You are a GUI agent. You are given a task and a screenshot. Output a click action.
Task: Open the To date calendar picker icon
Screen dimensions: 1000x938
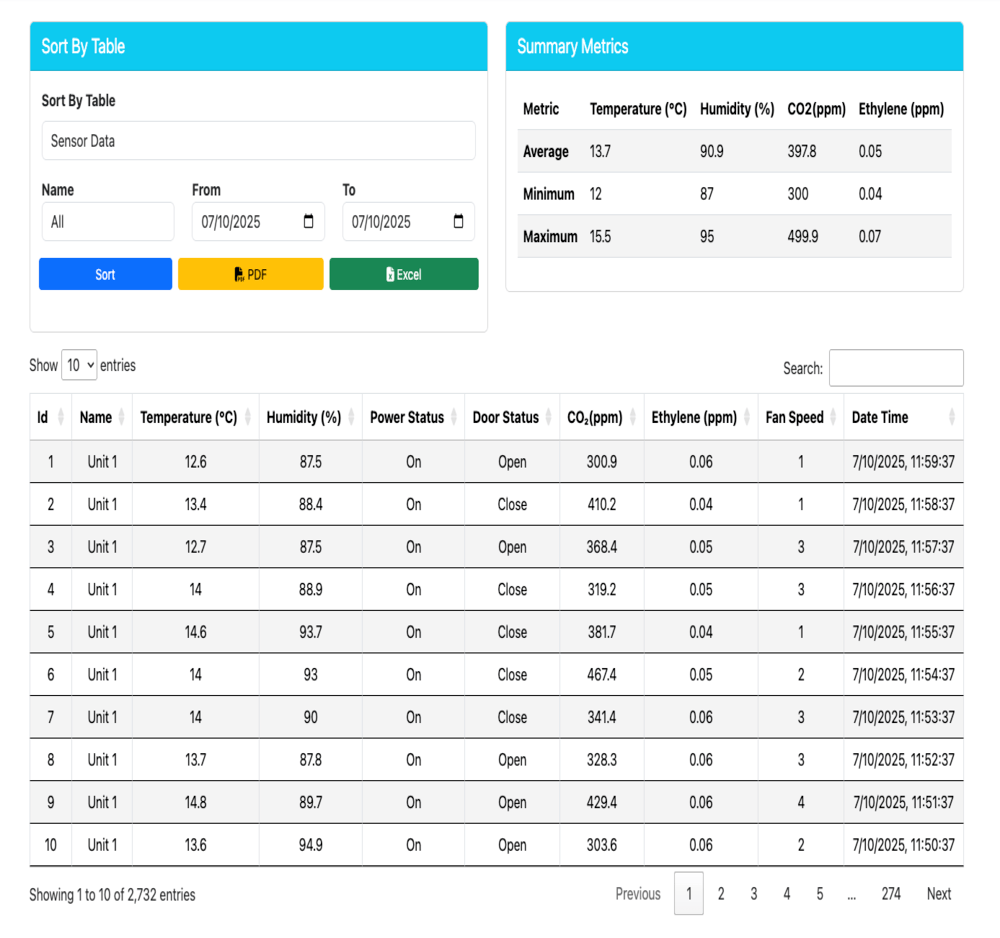pyautogui.click(x=459, y=222)
